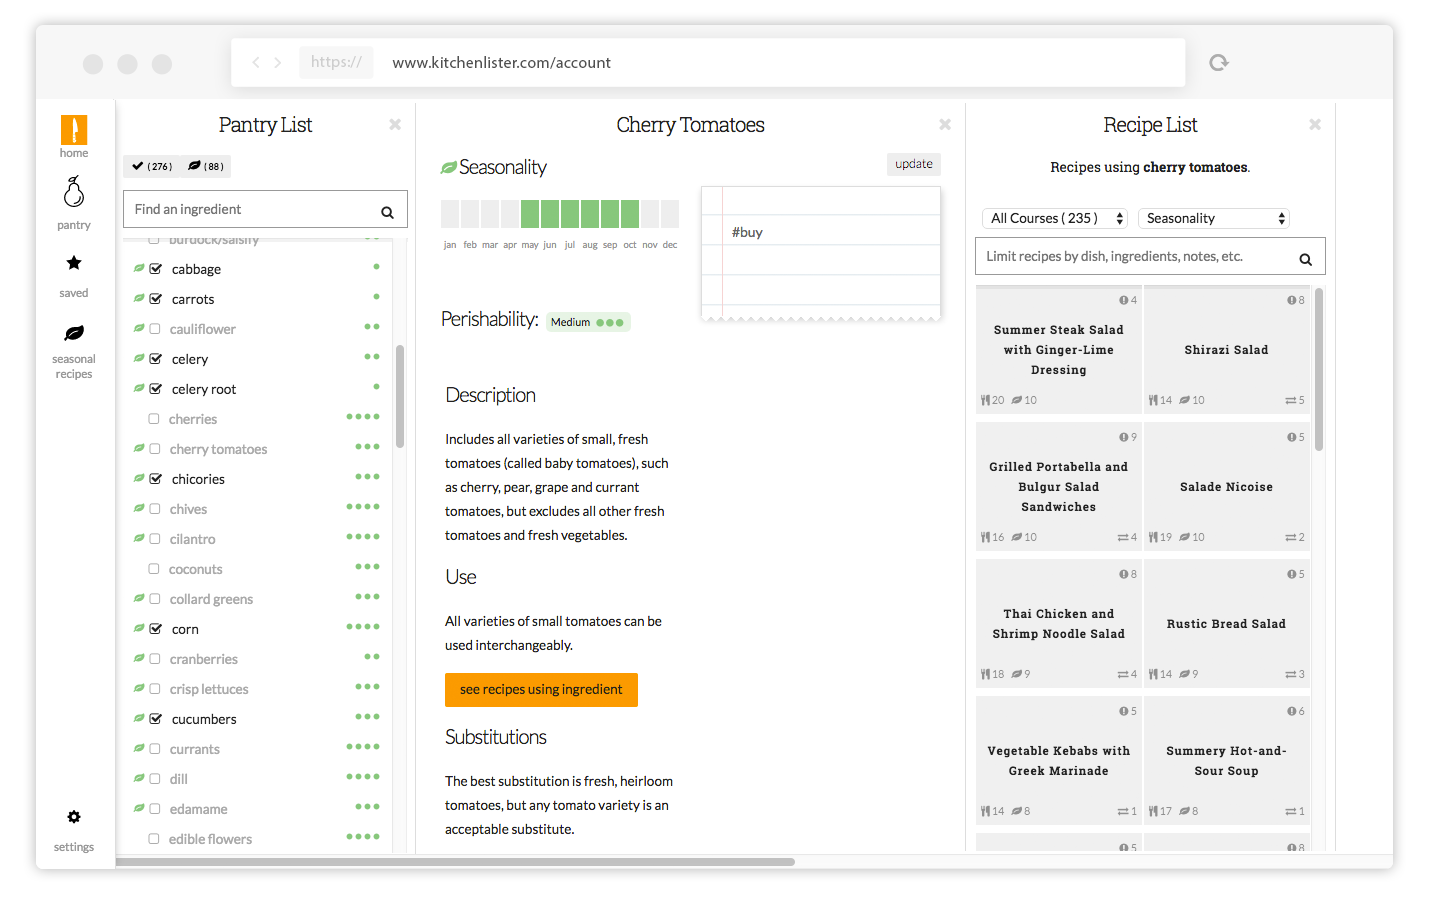This screenshot has width=1440, height=900.
Task: Select cucumbers in pantry list
Action: [x=204, y=719]
